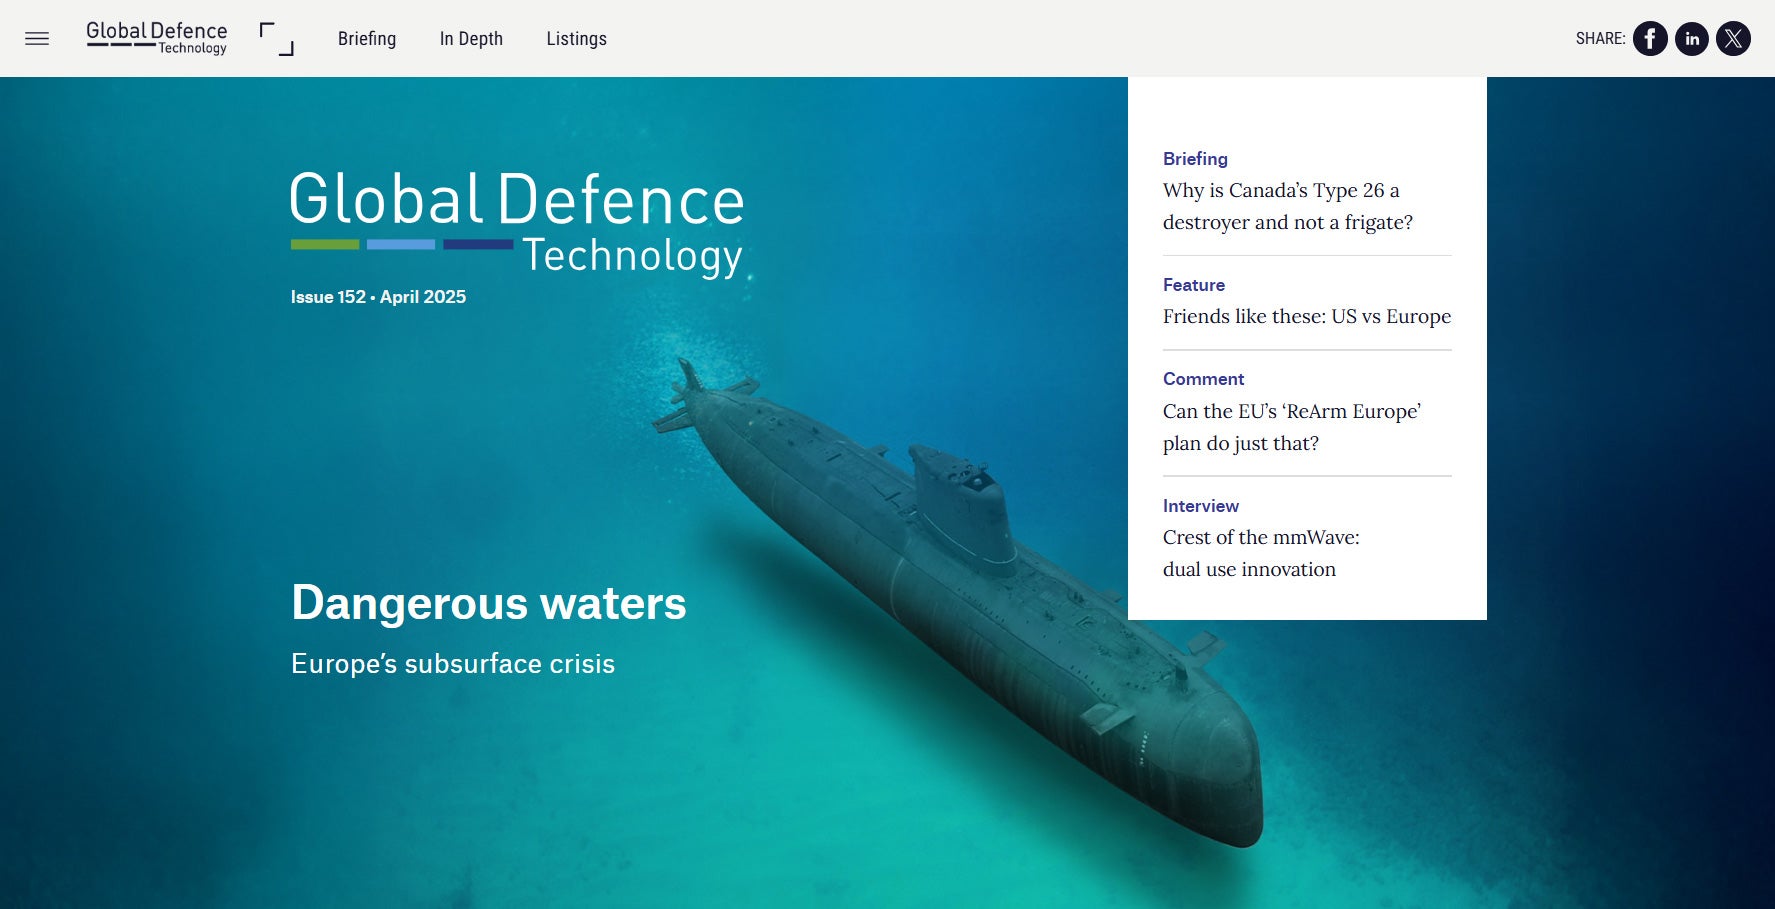Click the 'Europe's subsurface crisis' subtitle
This screenshot has height=909, width=1775.
coord(452,664)
